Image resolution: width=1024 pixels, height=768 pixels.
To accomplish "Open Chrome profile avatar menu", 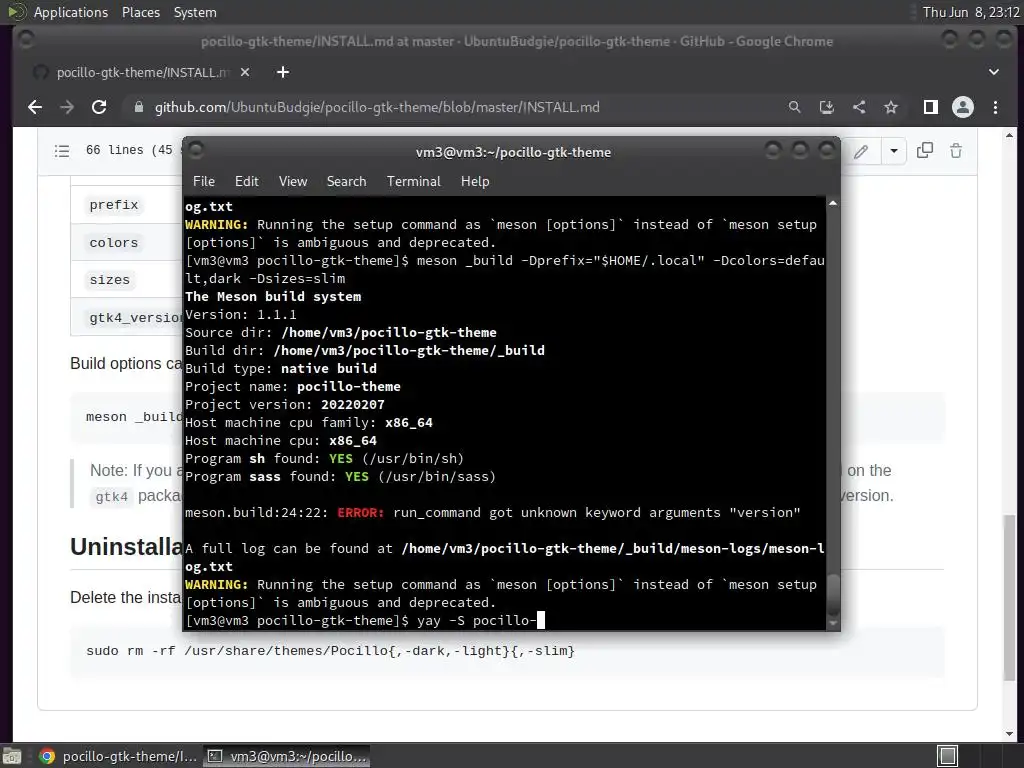I will 963,107.
